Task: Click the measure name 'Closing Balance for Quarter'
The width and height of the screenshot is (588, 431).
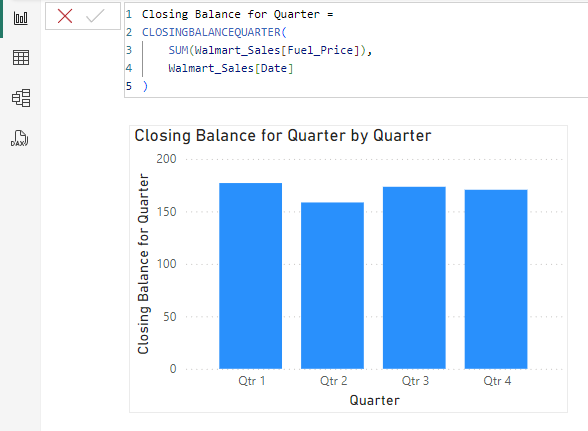Action: pyautogui.click(x=231, y=14)
